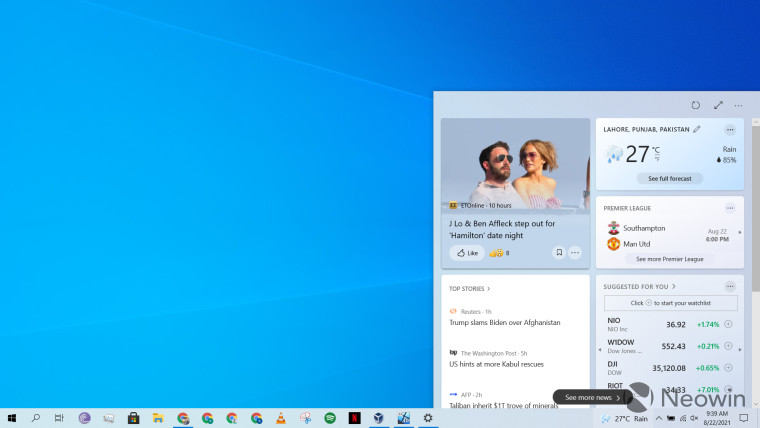Image resolution: width=760 pixels, height=428 pixels.
Task: Open the muted volume tray icon
Action: (x=694, y=418)
